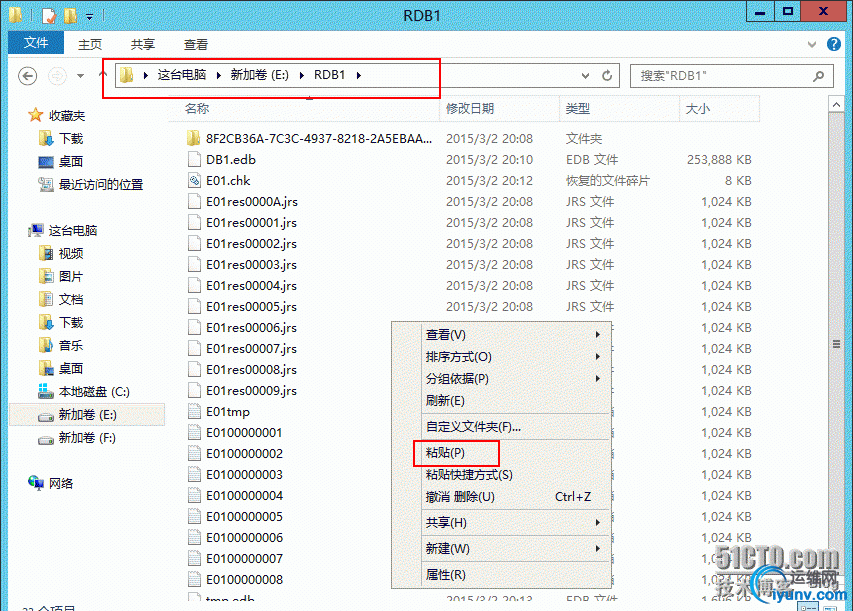
Task: Switch to the 查看 ribbon tab
Action: [195, 45]
